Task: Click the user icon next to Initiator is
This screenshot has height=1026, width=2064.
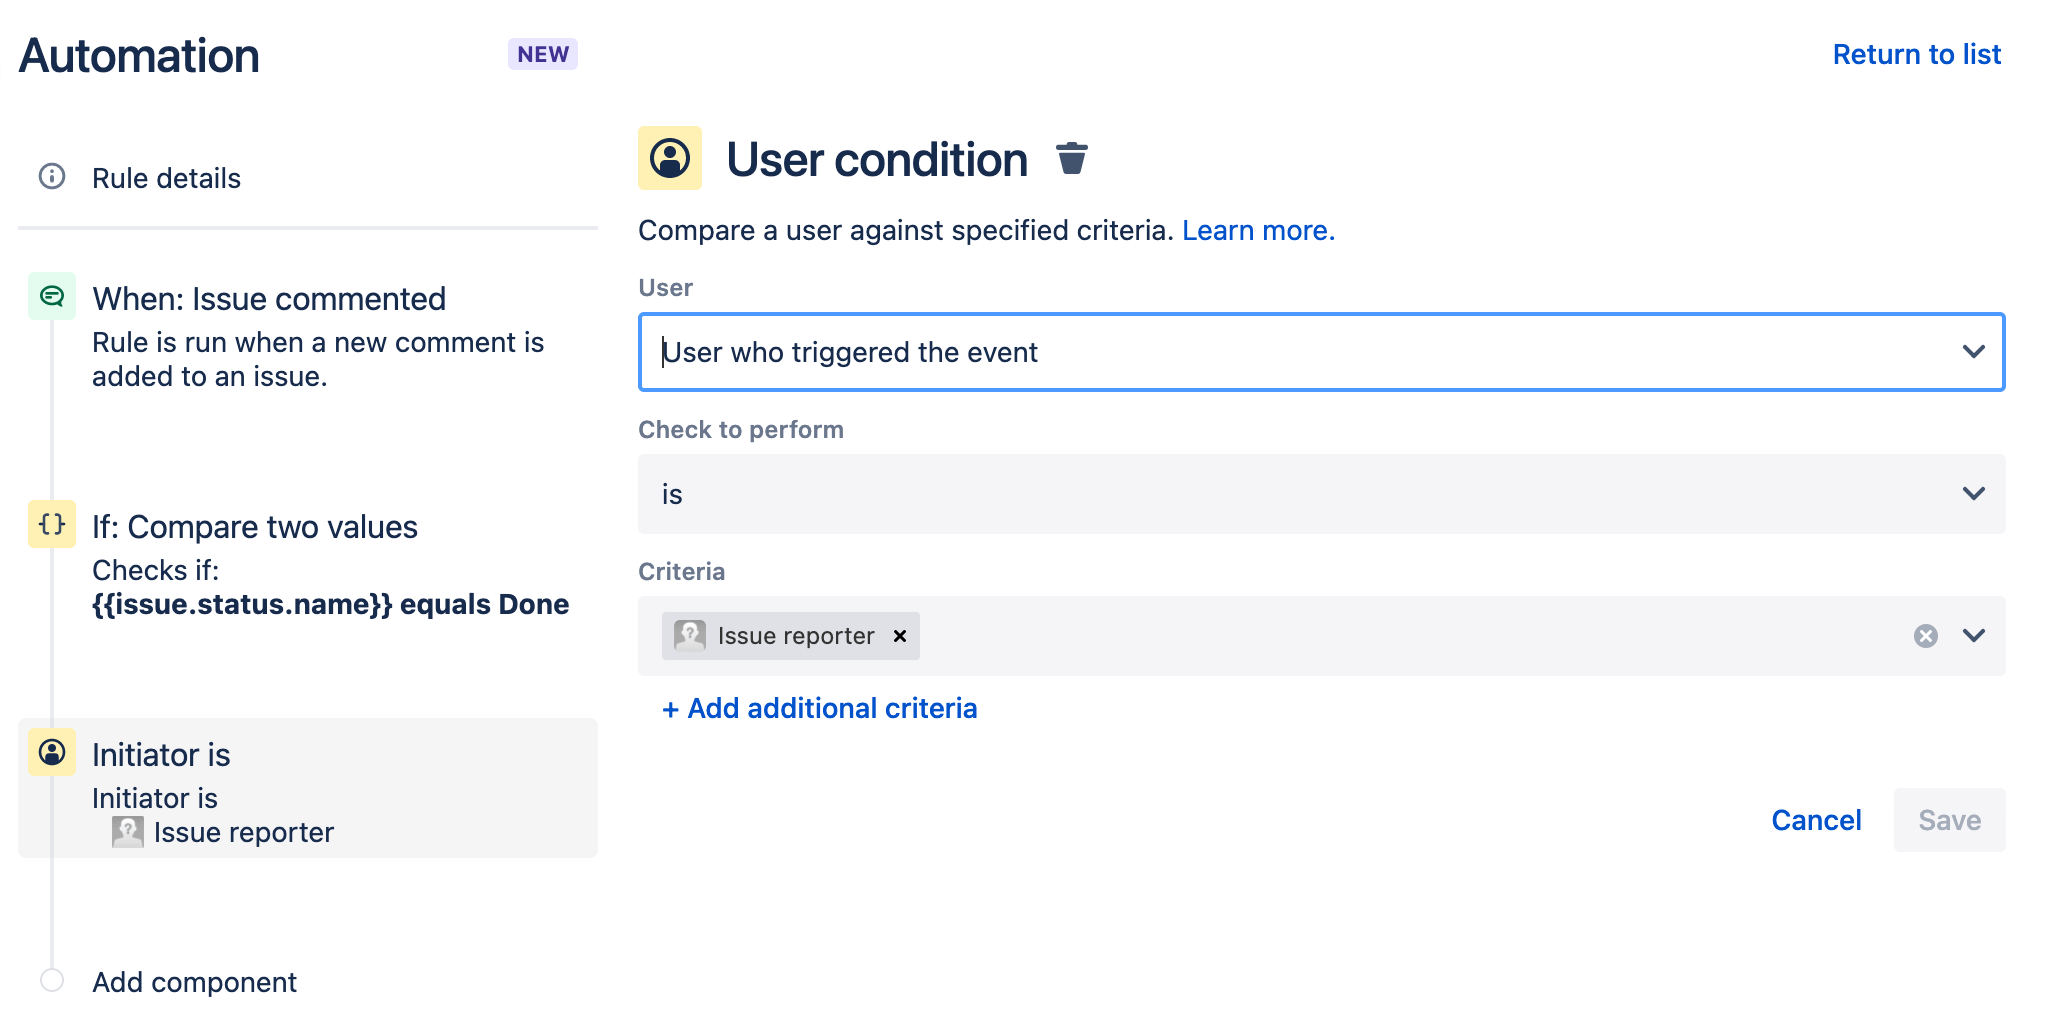Action: pos(50,752)
